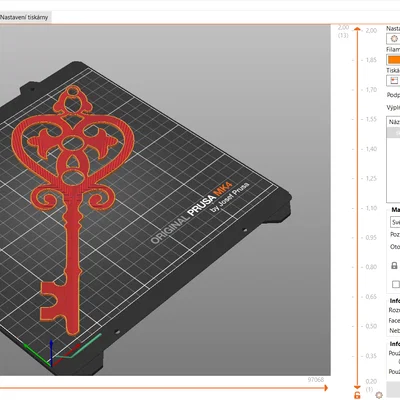Image resolution: width=400 pixels, height=400 pixels.
Task: Open the Nastavení tiskárny tab
Action: coord(24,17)
